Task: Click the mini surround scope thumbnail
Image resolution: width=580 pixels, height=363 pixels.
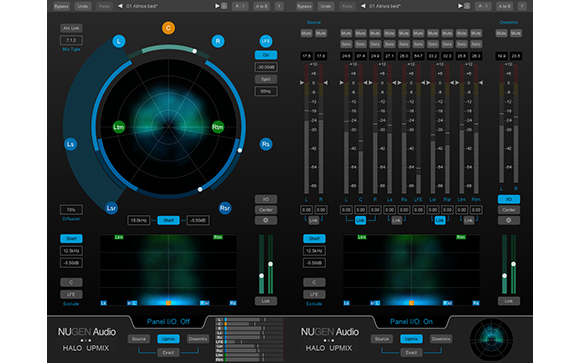Action: (491, 339)
